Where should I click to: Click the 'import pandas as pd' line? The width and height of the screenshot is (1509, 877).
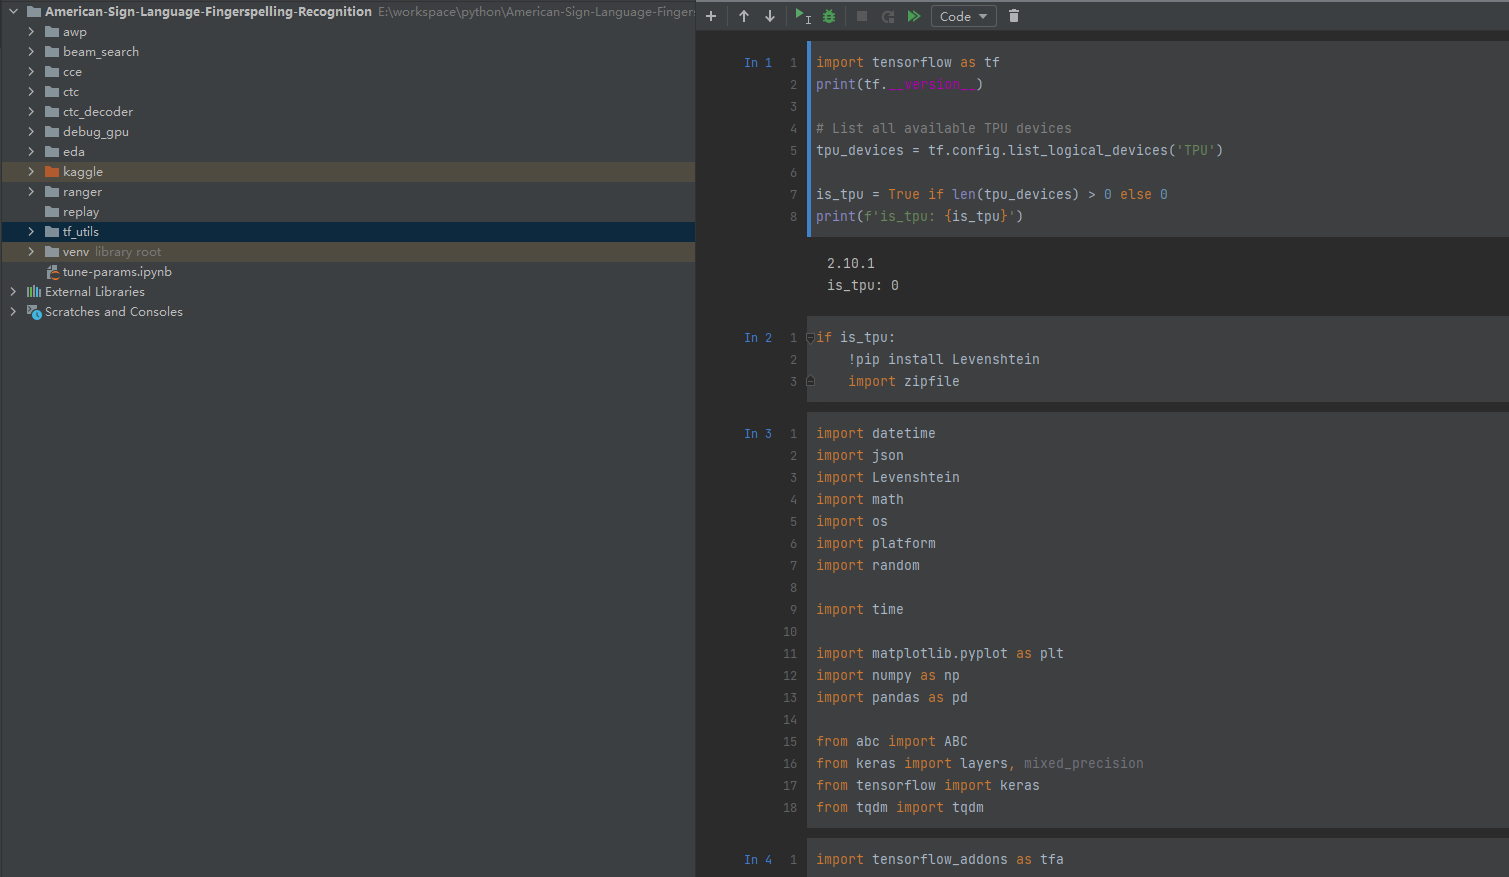tap(891, 698)
